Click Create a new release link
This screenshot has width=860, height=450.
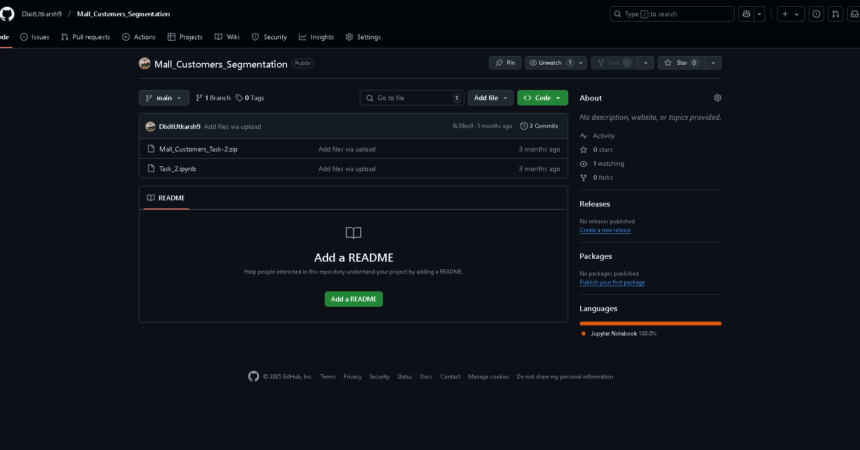click(x=605, y=230)
